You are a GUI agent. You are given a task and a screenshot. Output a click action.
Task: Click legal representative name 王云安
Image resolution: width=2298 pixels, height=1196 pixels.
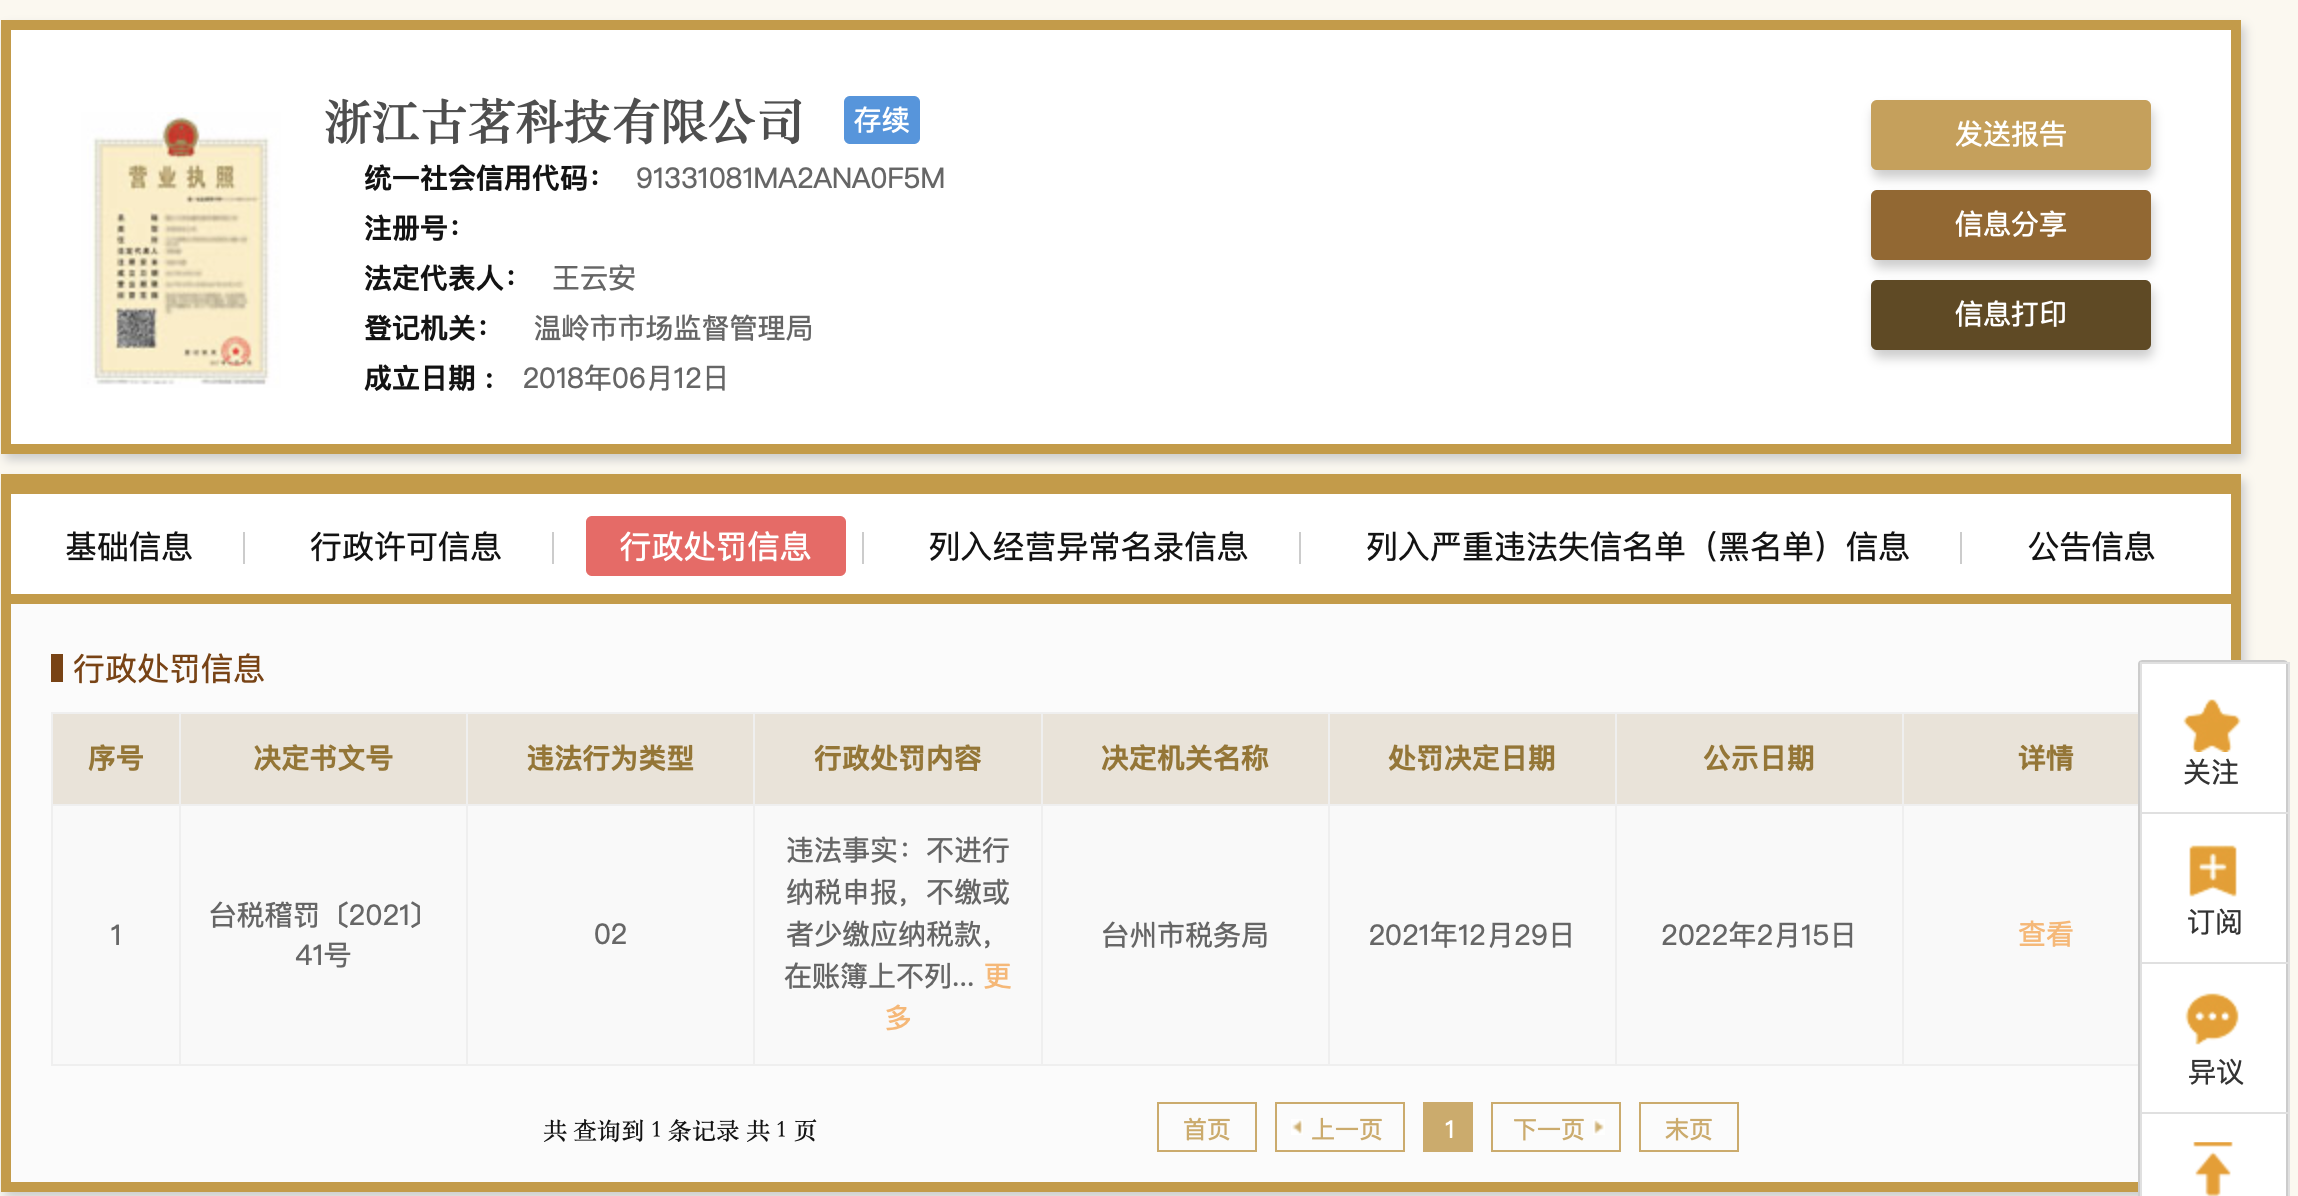coord(594,278)
